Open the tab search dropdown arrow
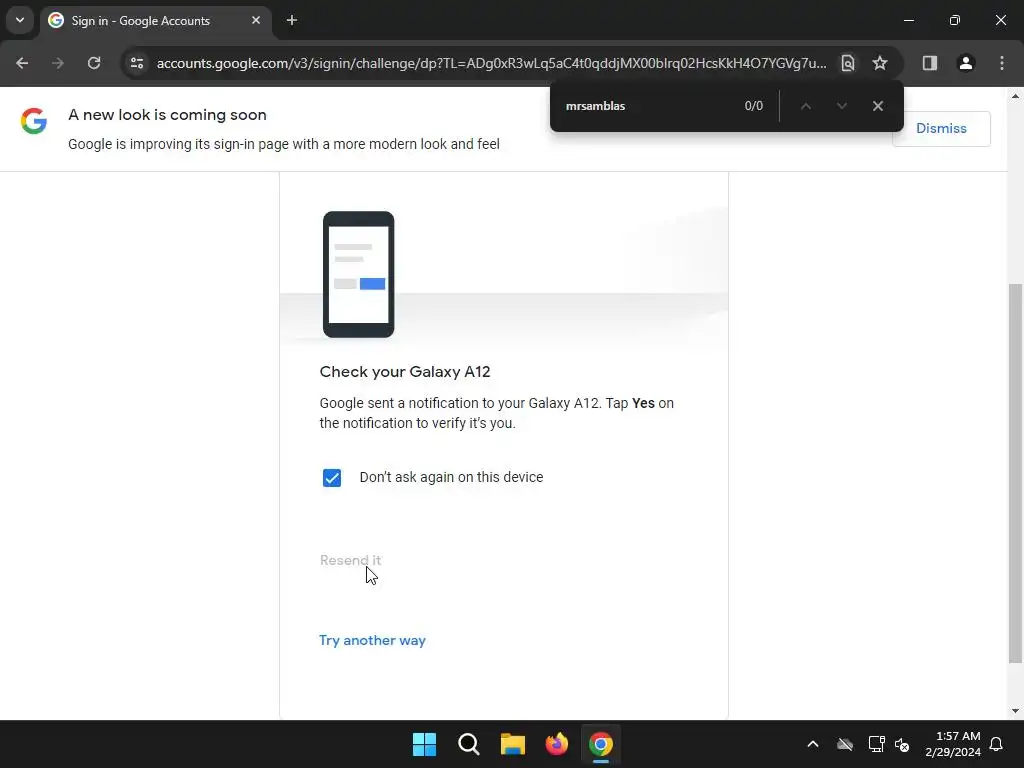This screenshot has width=1024, height=768. pos(20,20)
